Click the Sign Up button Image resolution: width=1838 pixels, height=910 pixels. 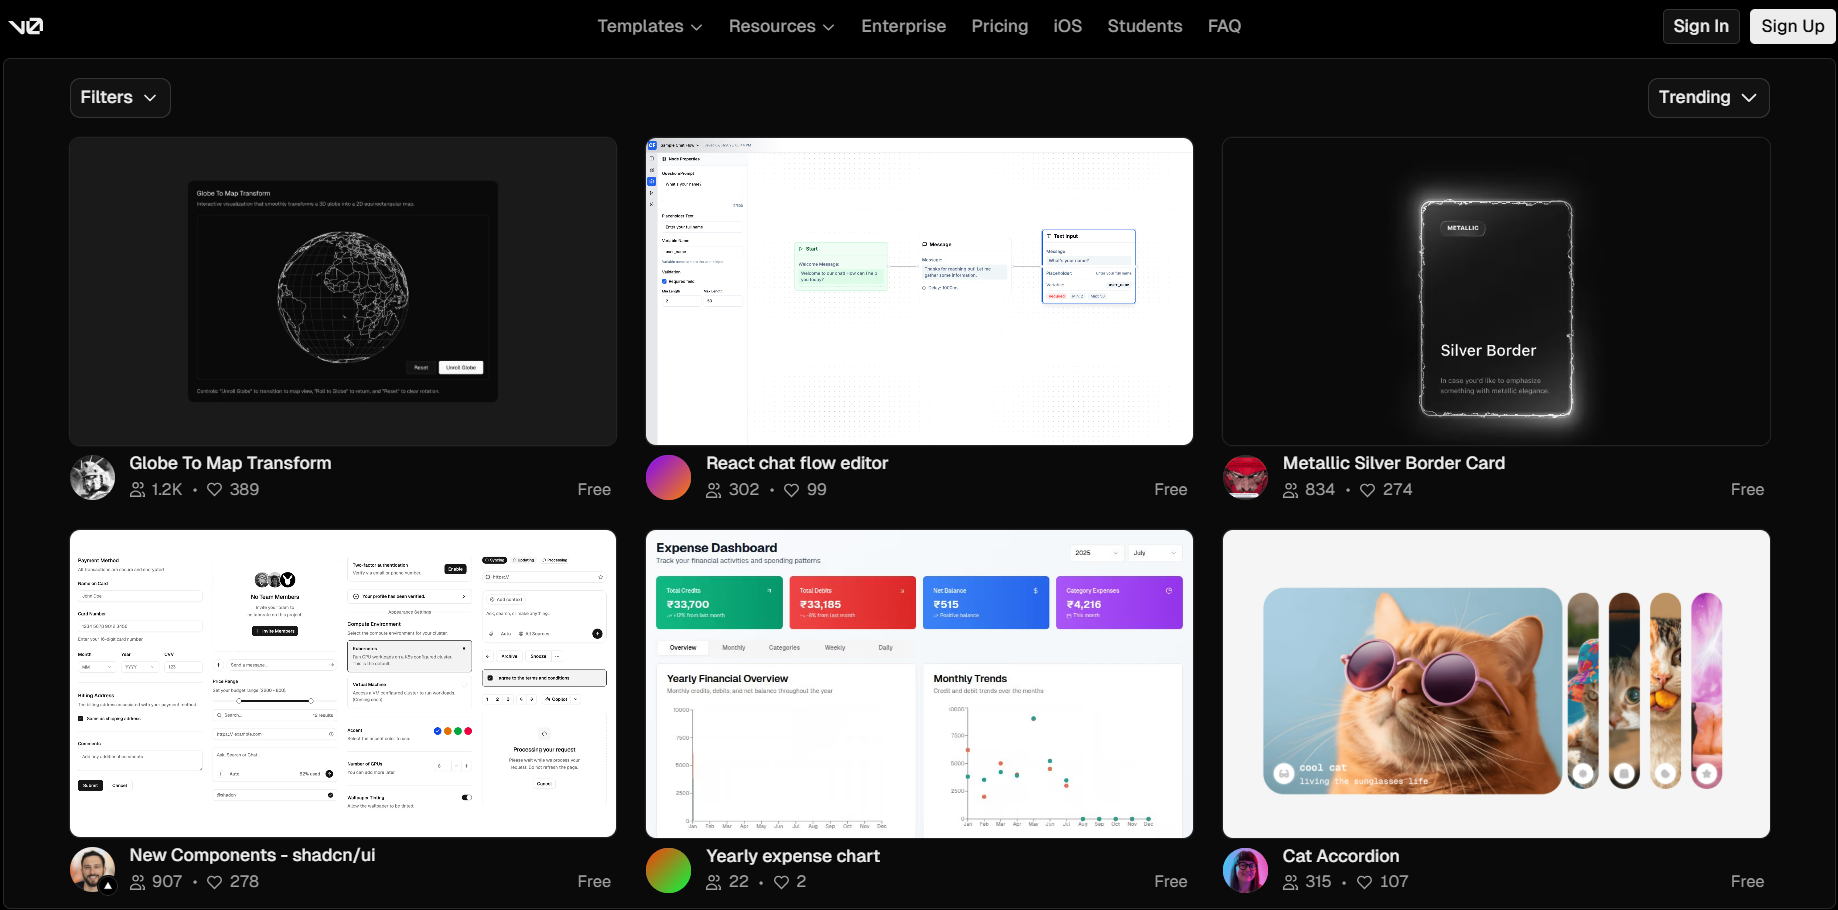point(1792,26)
